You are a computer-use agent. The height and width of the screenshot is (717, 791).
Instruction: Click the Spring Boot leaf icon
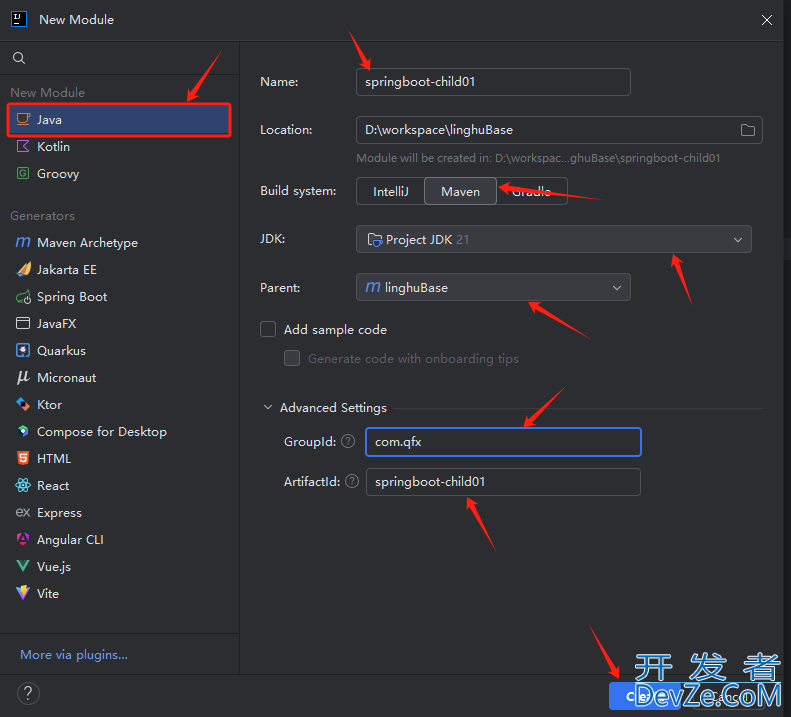[23, 297]
